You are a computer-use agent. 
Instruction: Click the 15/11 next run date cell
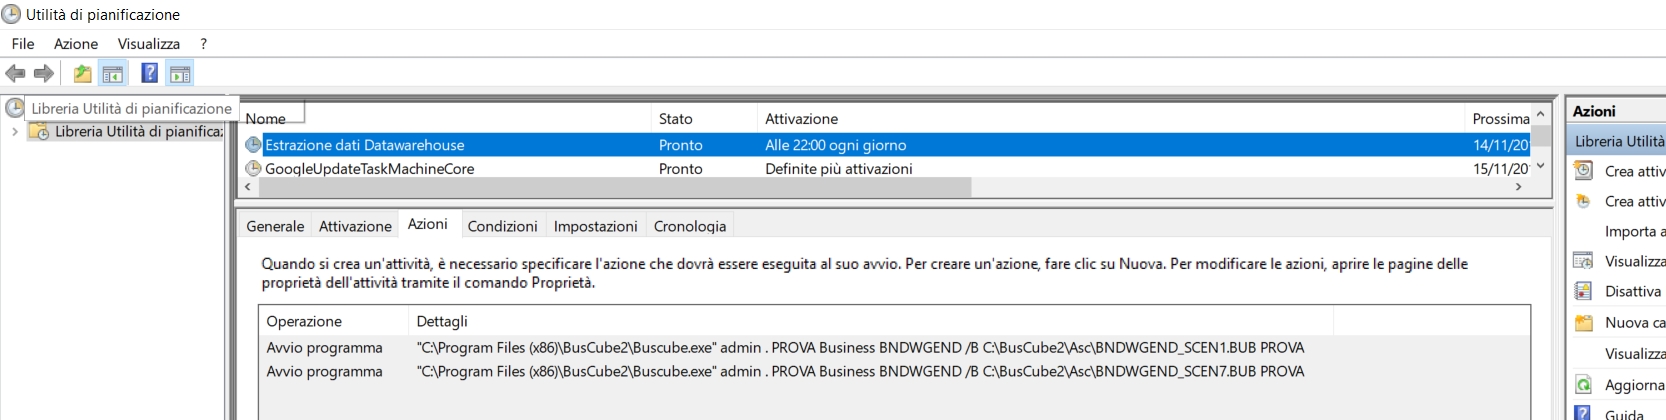(1500, 169)
